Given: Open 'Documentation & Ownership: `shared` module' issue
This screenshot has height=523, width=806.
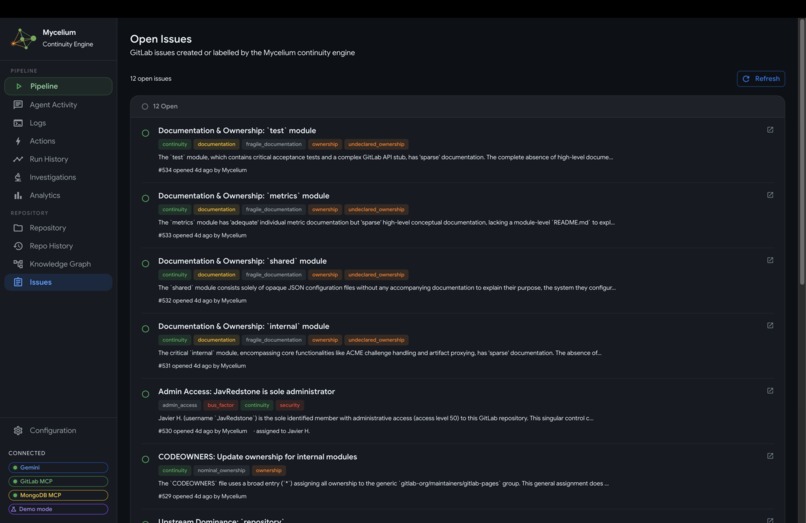Looking at the screenshot, I should 242,261.
